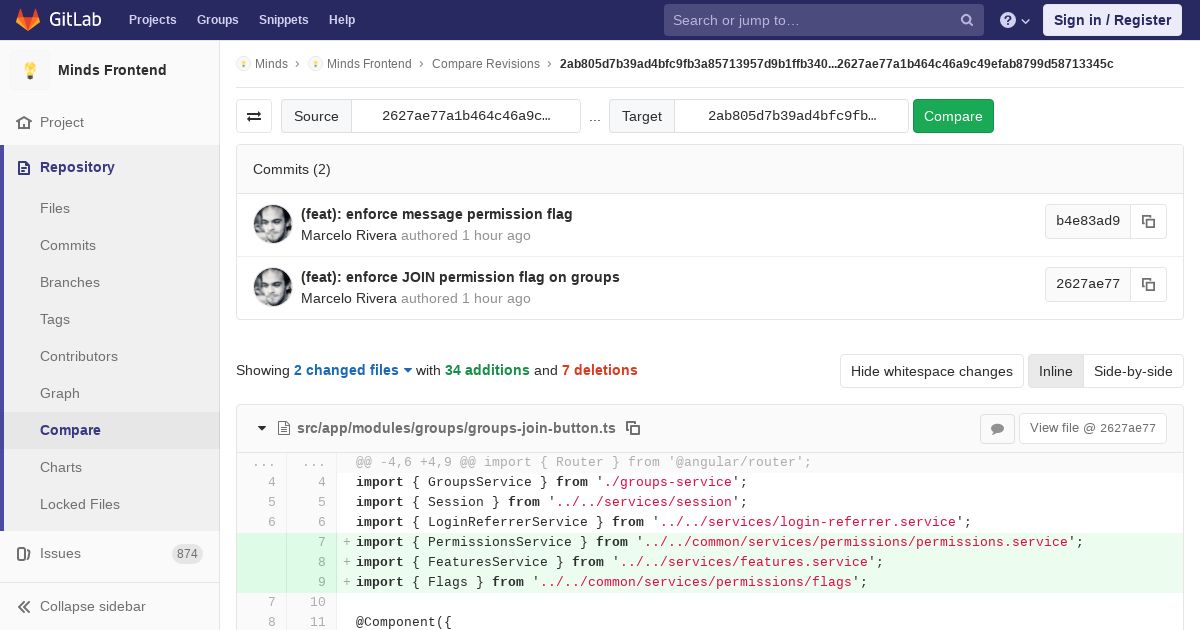Click the search magnifier icon

[966, 20]
